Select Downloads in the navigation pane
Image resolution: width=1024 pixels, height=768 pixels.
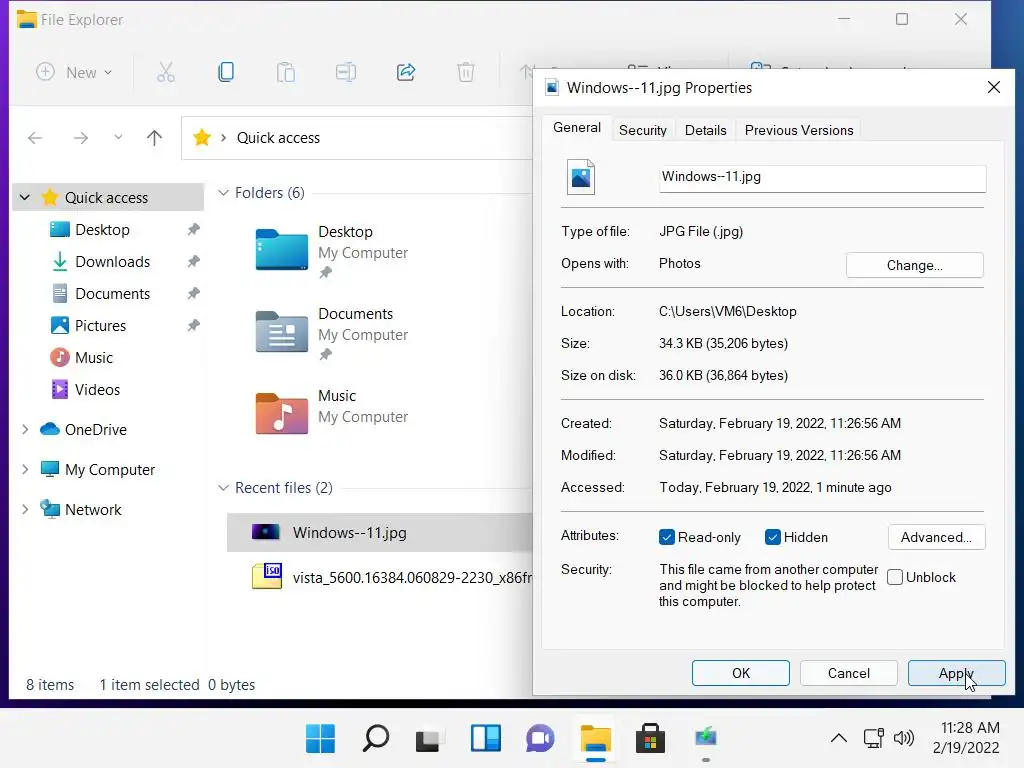[112, 262]
